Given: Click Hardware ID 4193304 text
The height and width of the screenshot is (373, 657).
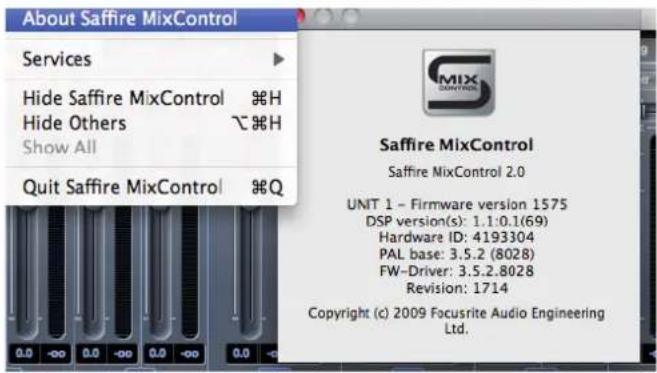Looking at the screenshot, I should coord(456,237).
